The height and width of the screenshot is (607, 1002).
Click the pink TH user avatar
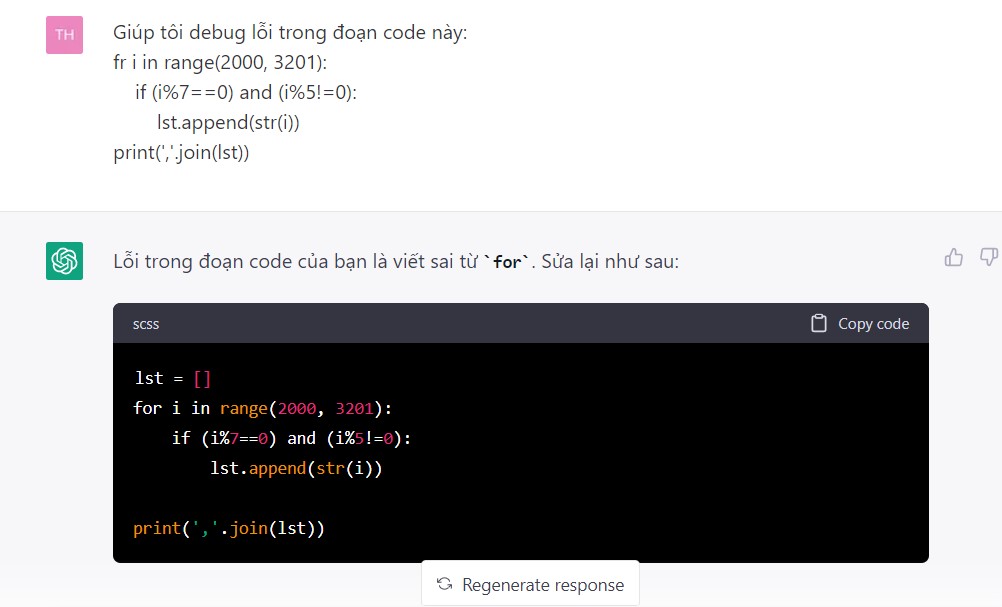(x=64, y=35)
